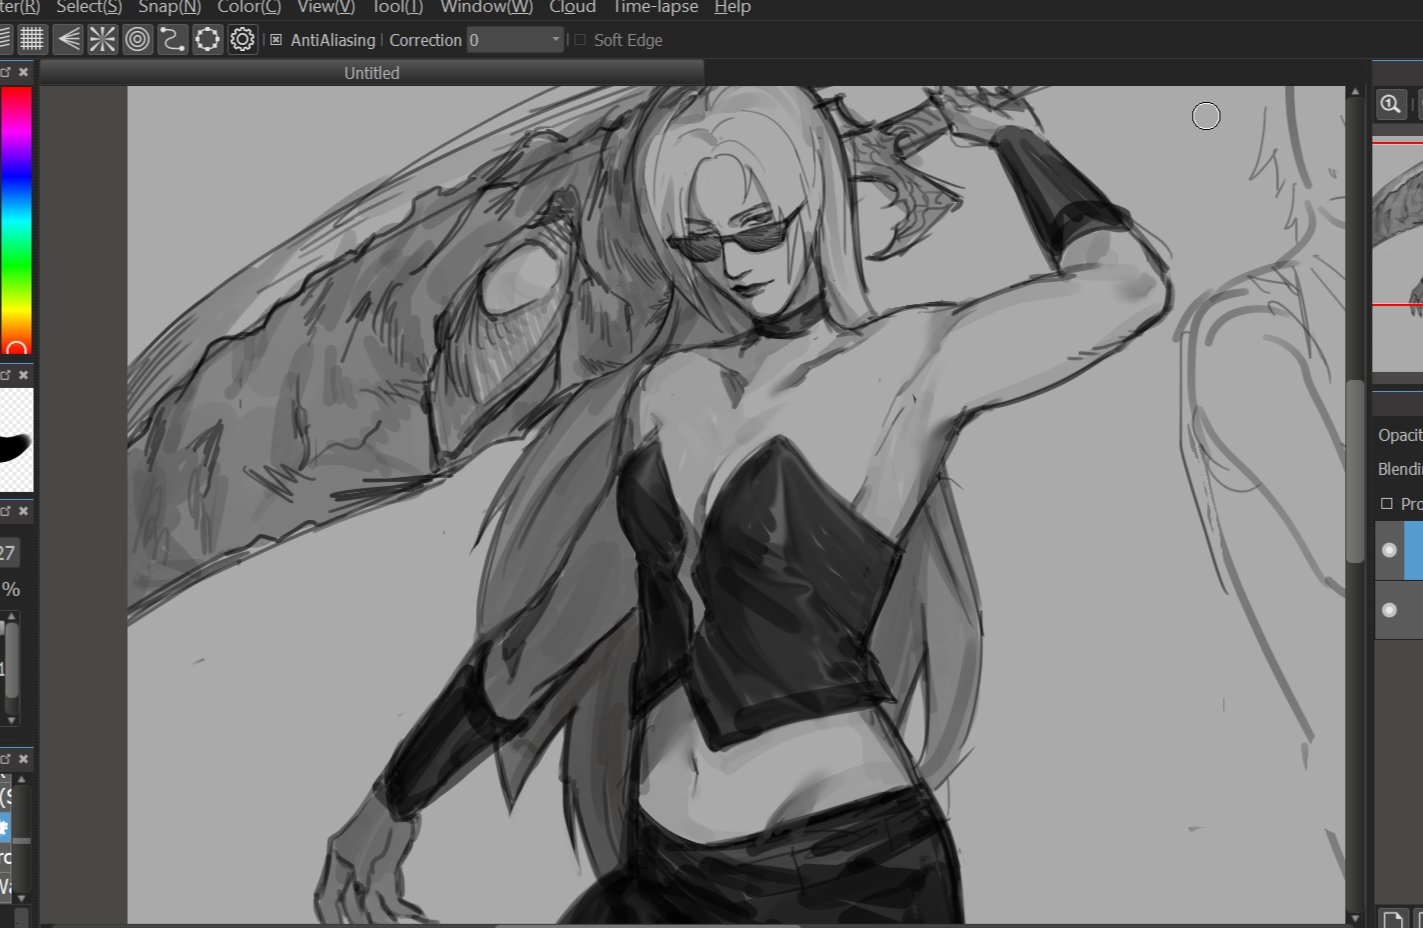
Task: Select the grid snap icon
Action: coord(32,40)
